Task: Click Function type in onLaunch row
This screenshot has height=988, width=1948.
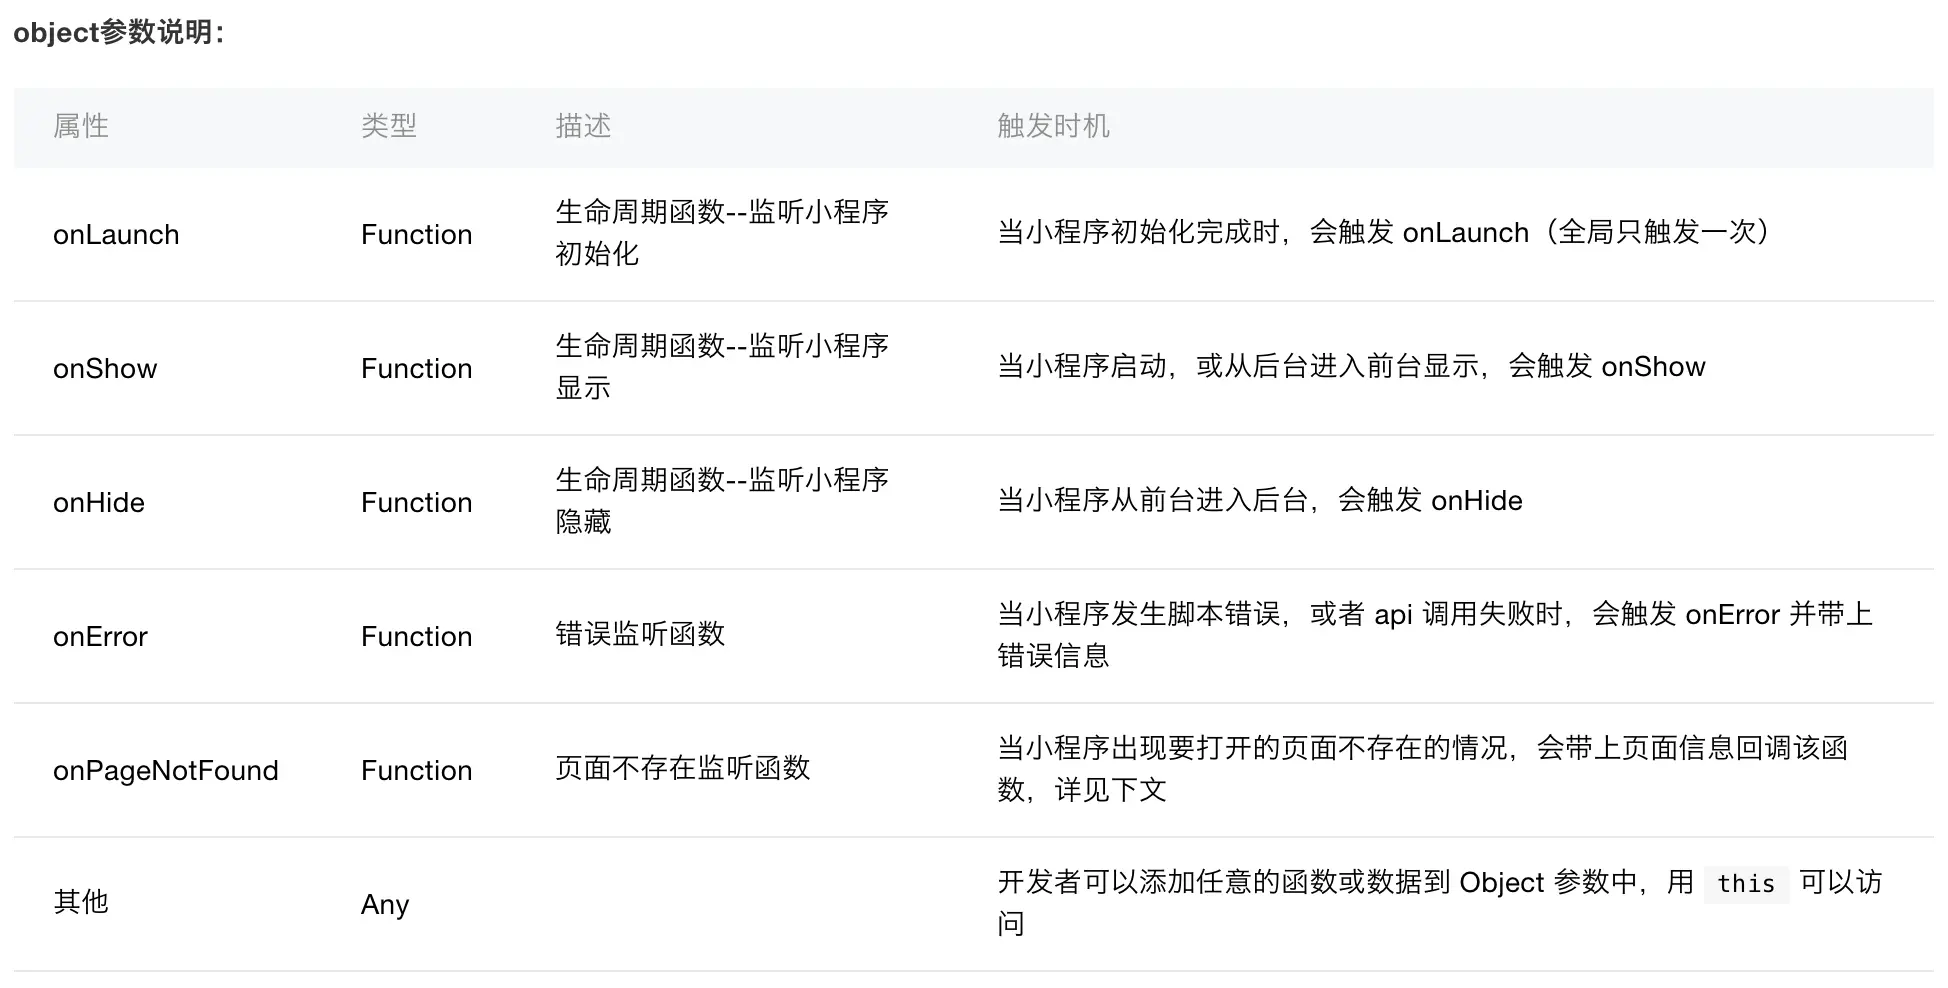Action: click(416, 234)
